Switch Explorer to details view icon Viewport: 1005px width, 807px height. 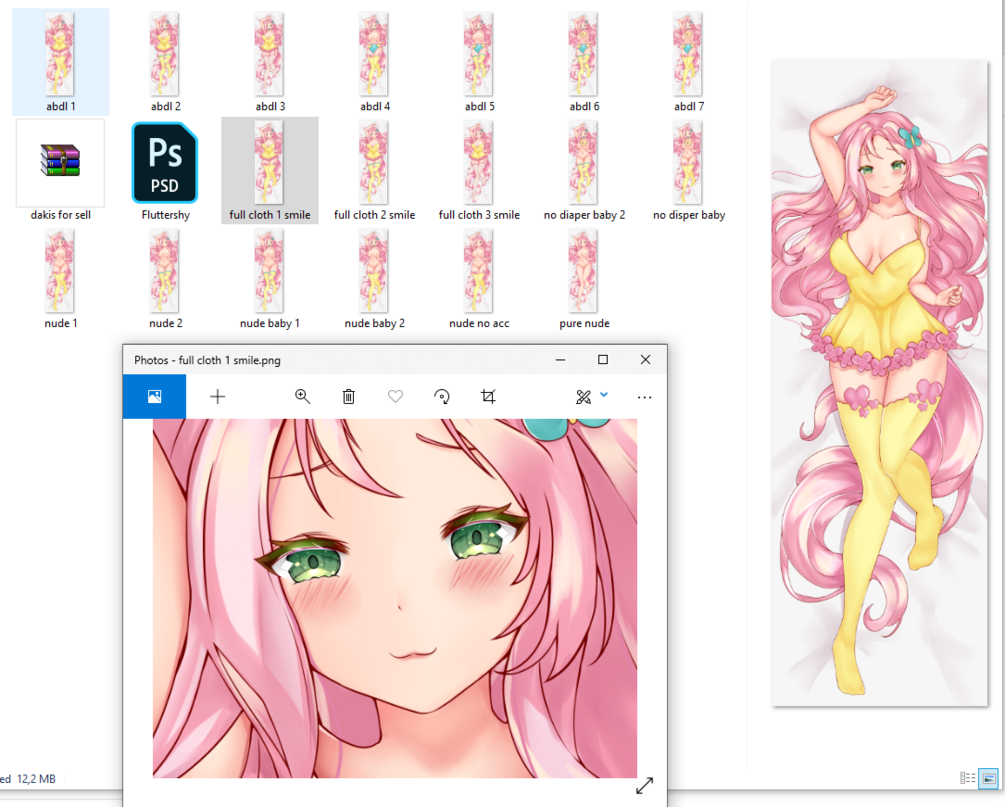[967, 778]
